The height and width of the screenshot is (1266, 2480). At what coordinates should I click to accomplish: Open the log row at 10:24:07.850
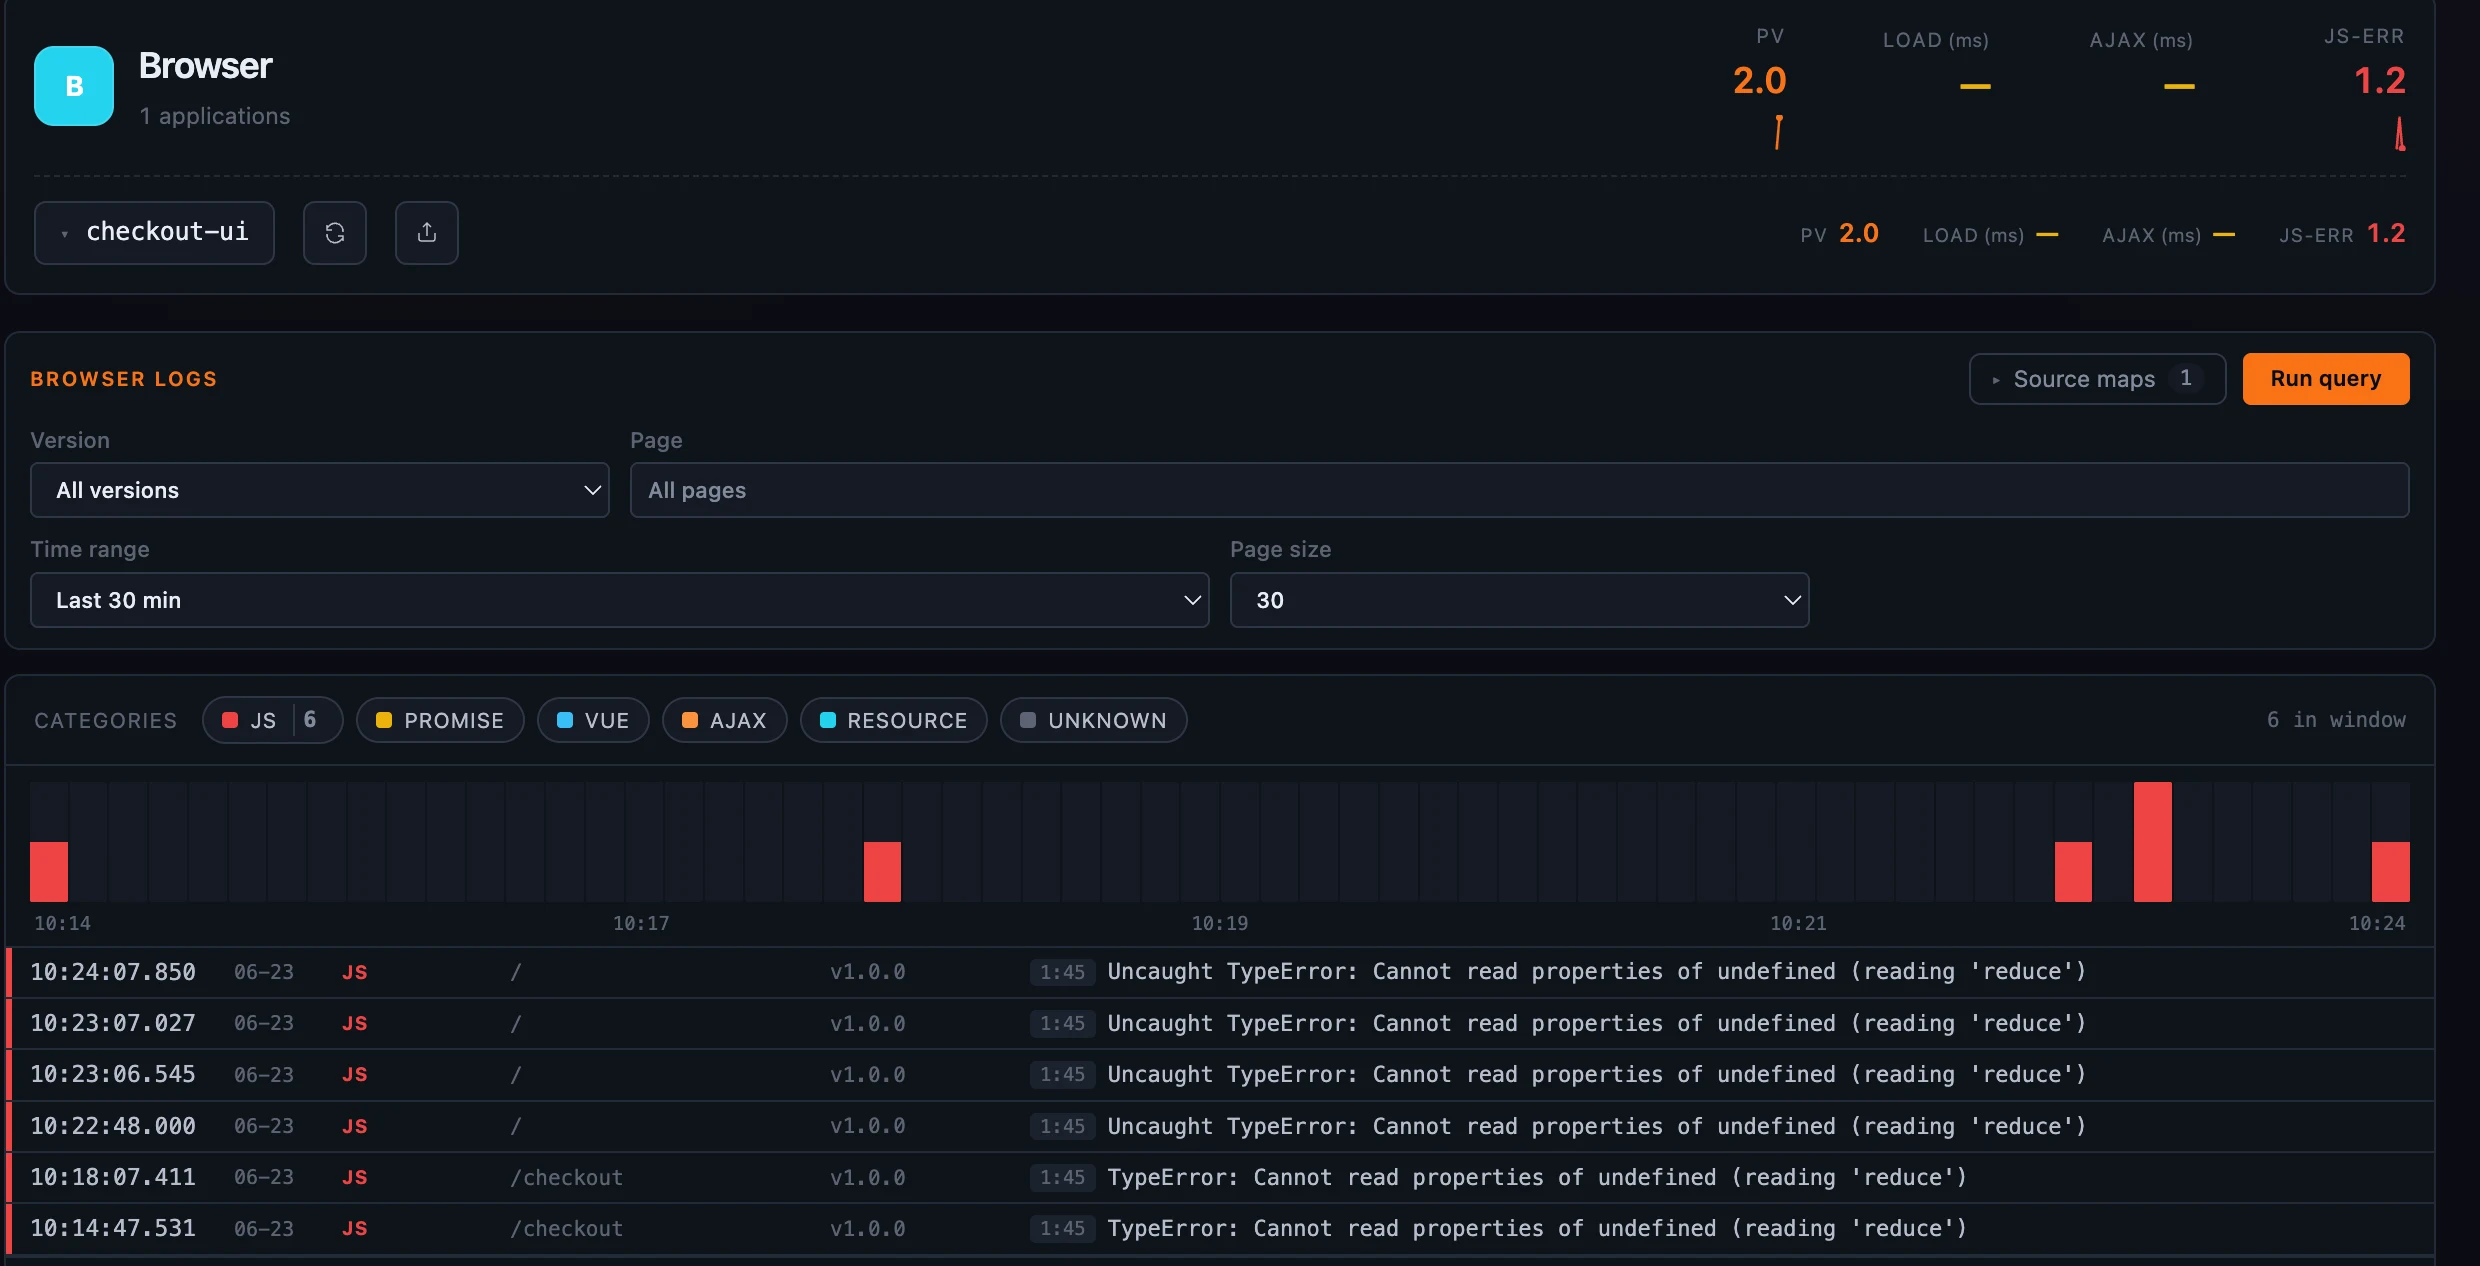click(1220, 972)
